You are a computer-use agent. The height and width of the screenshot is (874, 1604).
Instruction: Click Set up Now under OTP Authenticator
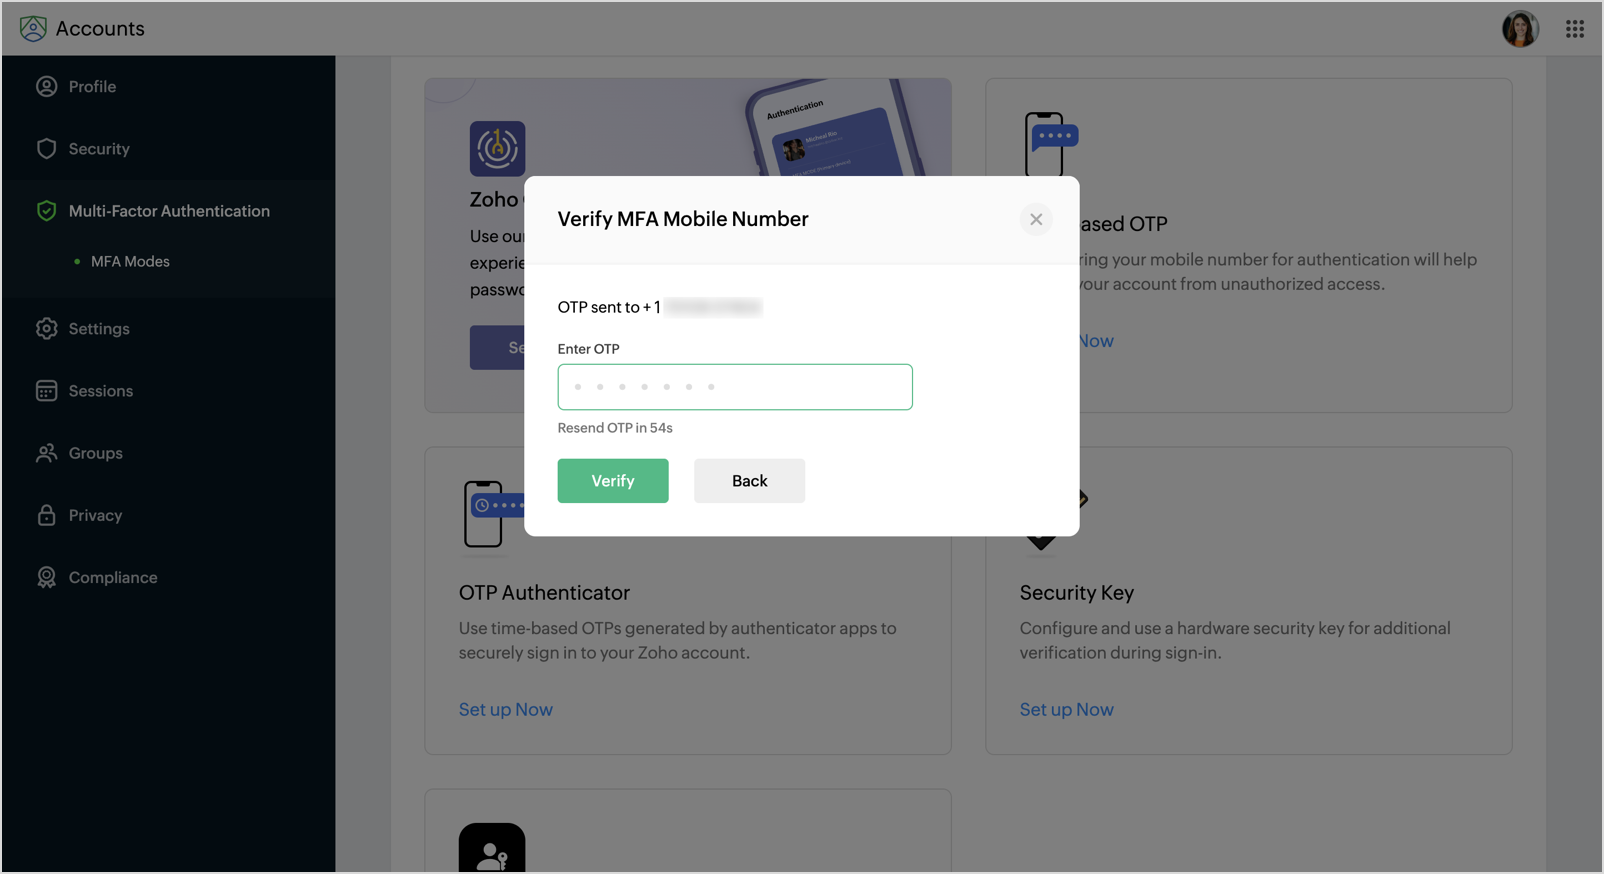506,709
